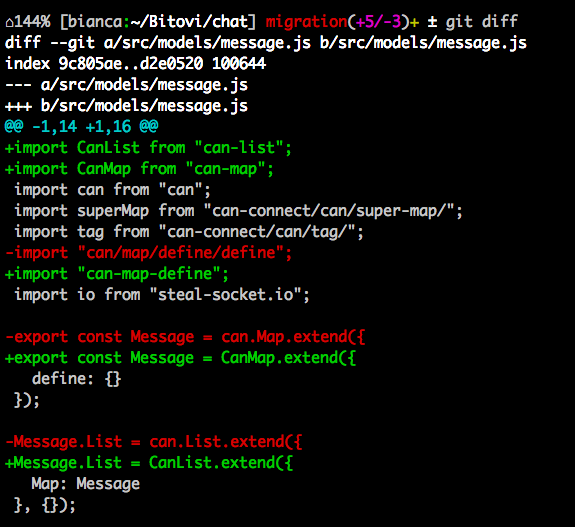Click the +++ b/src/models/message.js line

pyautogui.click(x=127, y=106)
